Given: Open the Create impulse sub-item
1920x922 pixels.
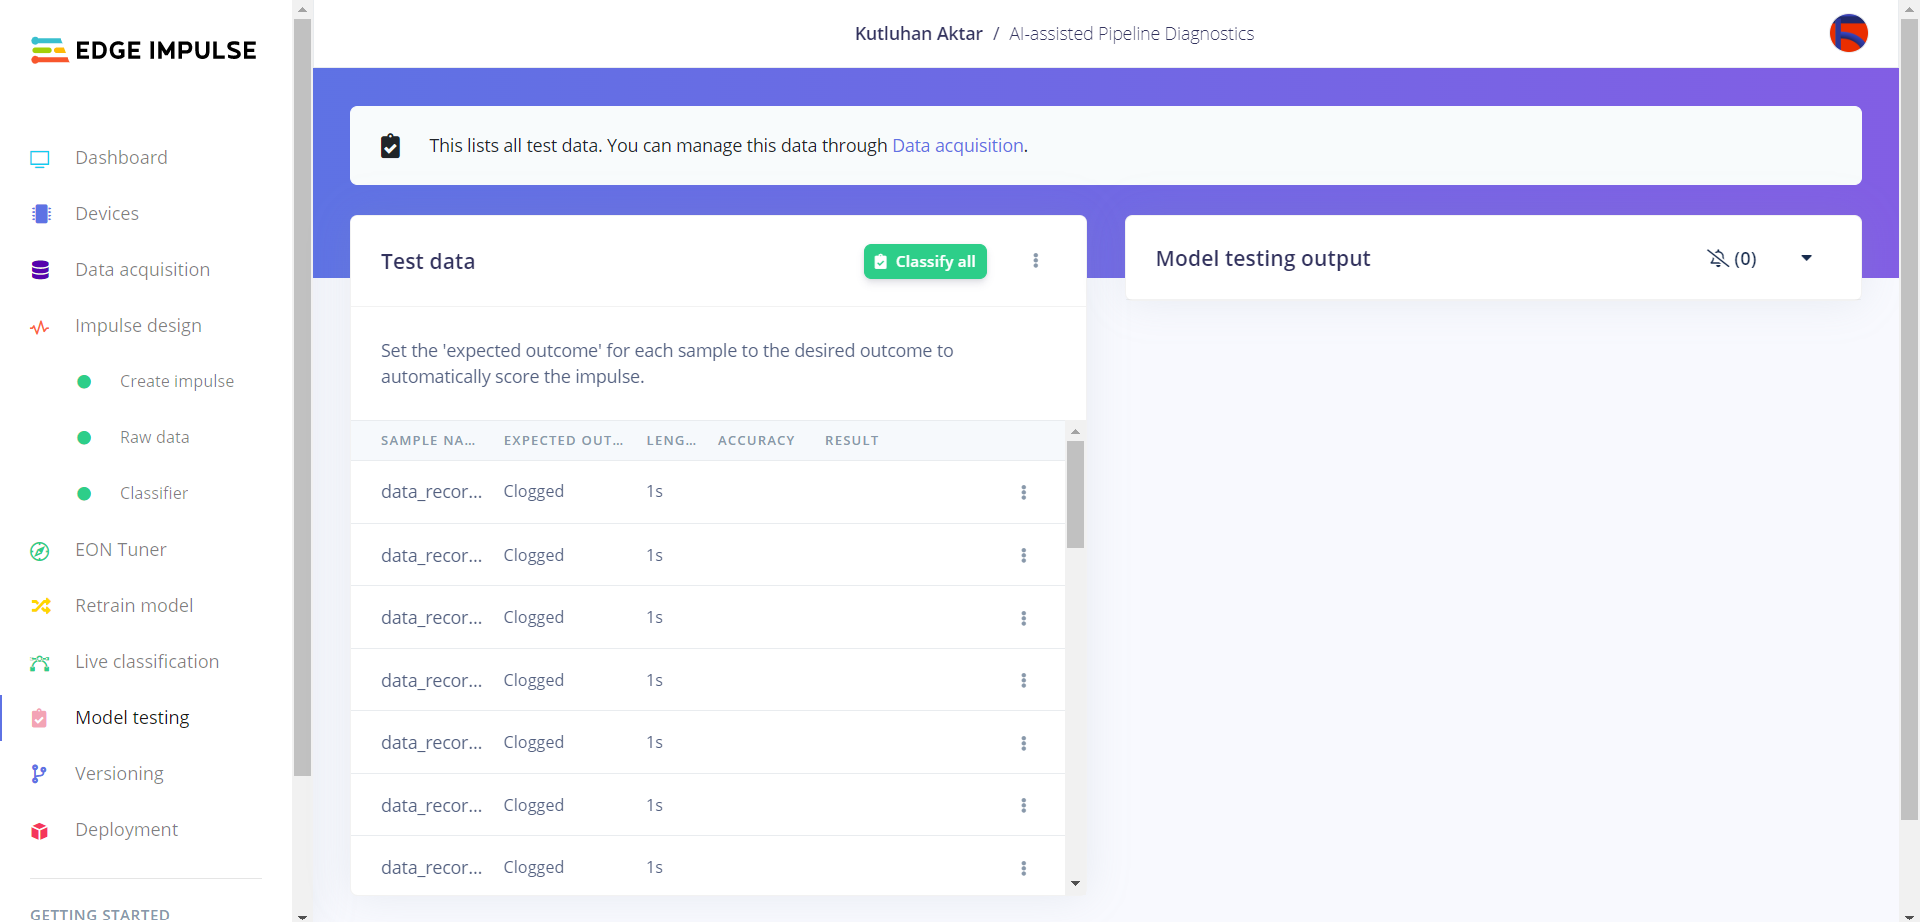Looking at the screenshot, I should [x=176, y=382].
